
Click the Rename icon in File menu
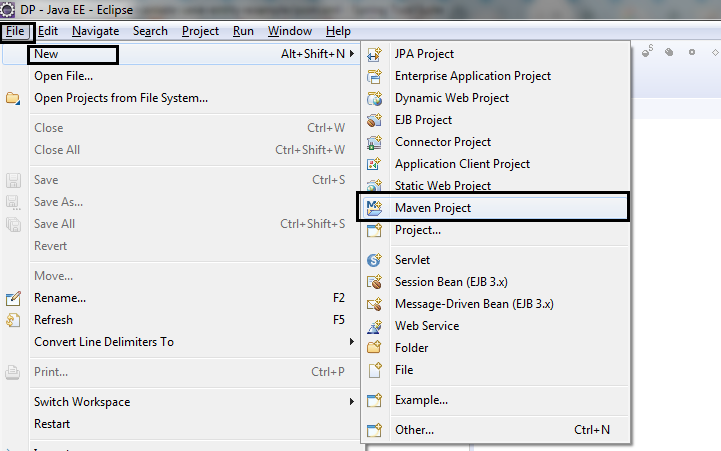(x=13, y=298)
